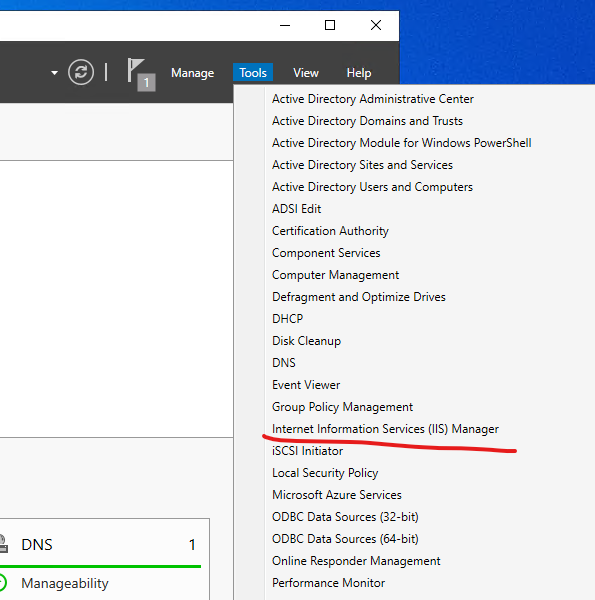Open the Help menu
The image size is (595, 600).
(359, 73)
